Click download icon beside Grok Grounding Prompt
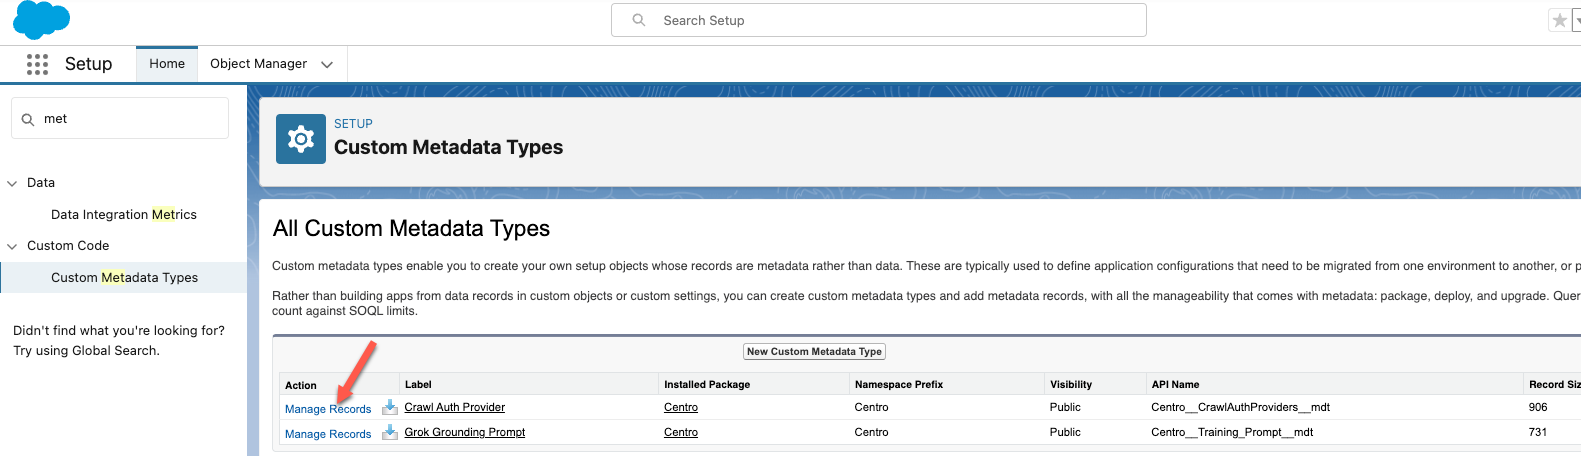 click(390, 433)
